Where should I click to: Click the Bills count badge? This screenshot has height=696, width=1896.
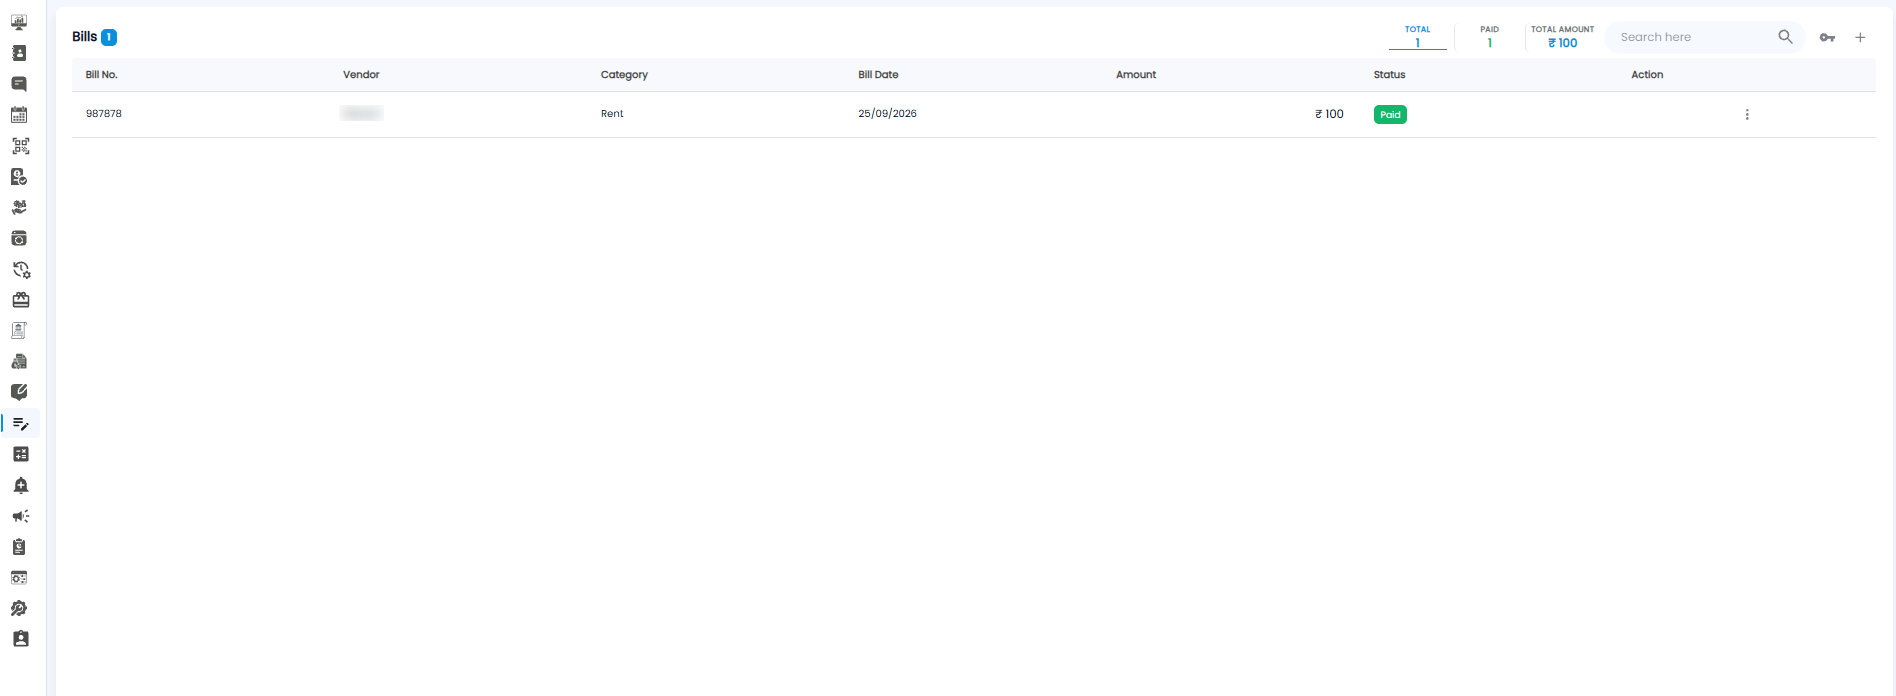tap(109, 37)
